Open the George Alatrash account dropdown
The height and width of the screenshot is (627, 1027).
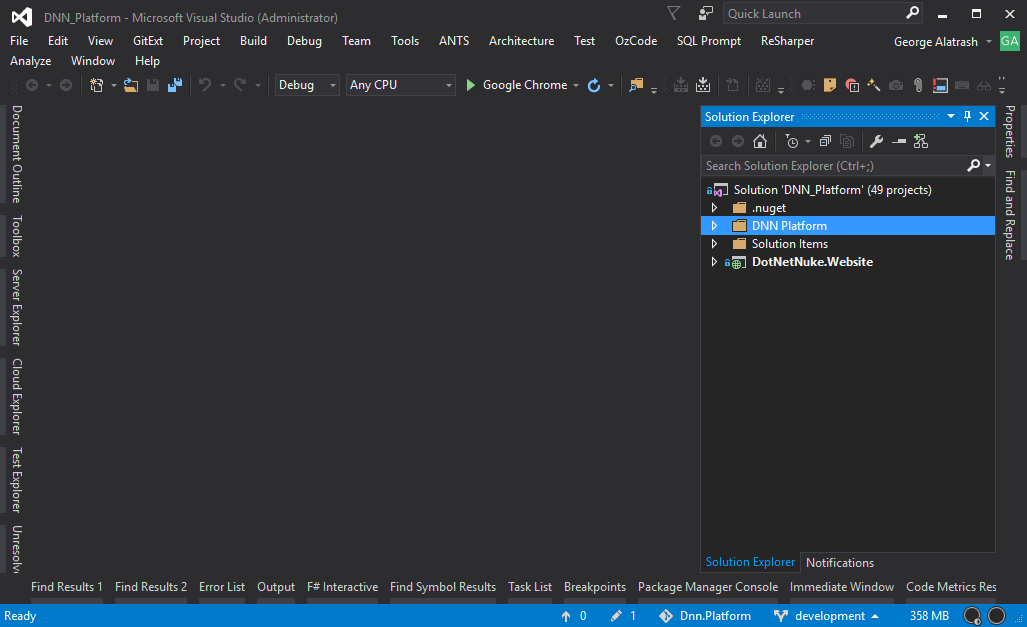coord(988,42)
